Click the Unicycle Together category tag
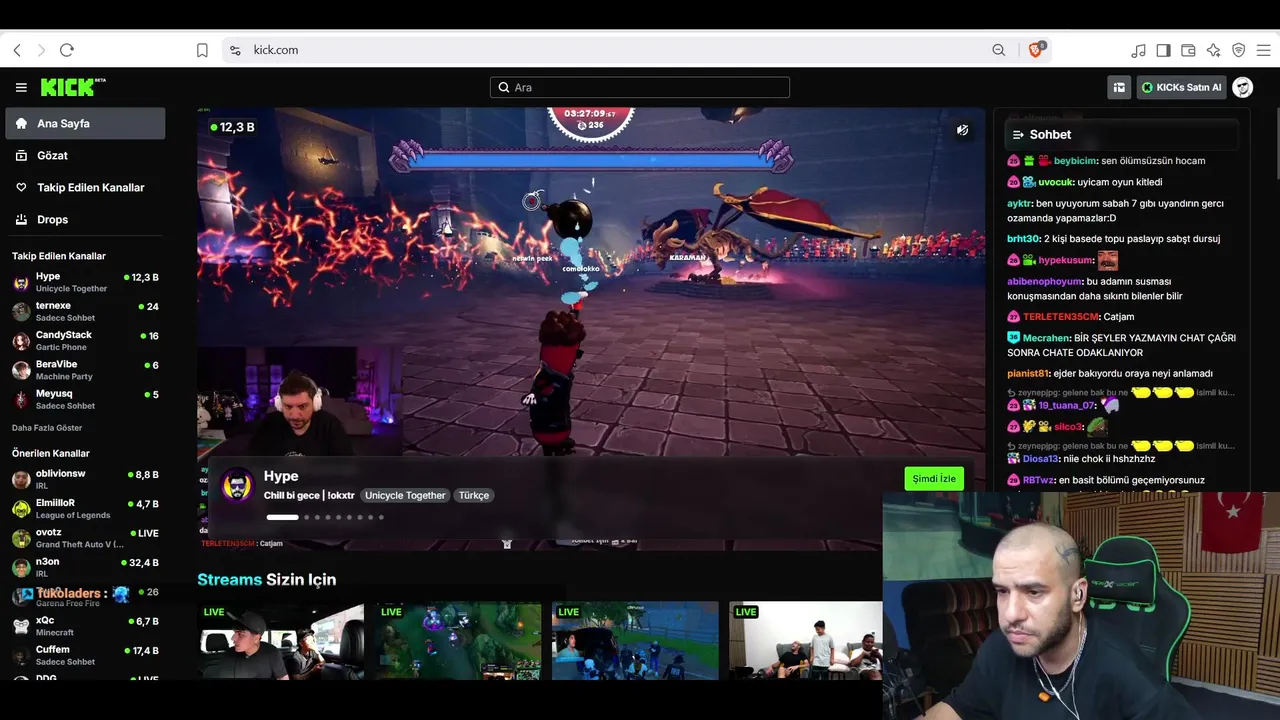The image size is (1280, 720). pyautogui.click(x=405, y=496)
